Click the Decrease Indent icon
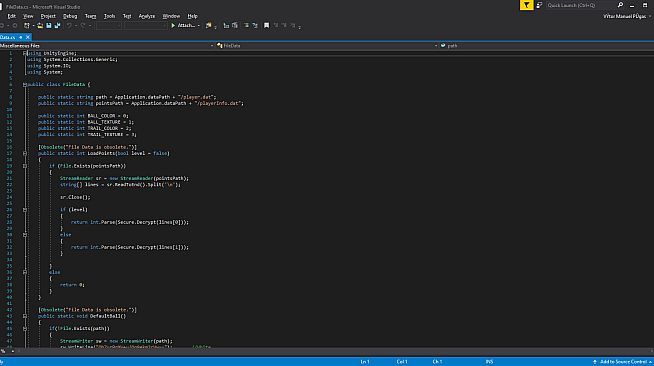654x366 pixels. coord(246,25)
